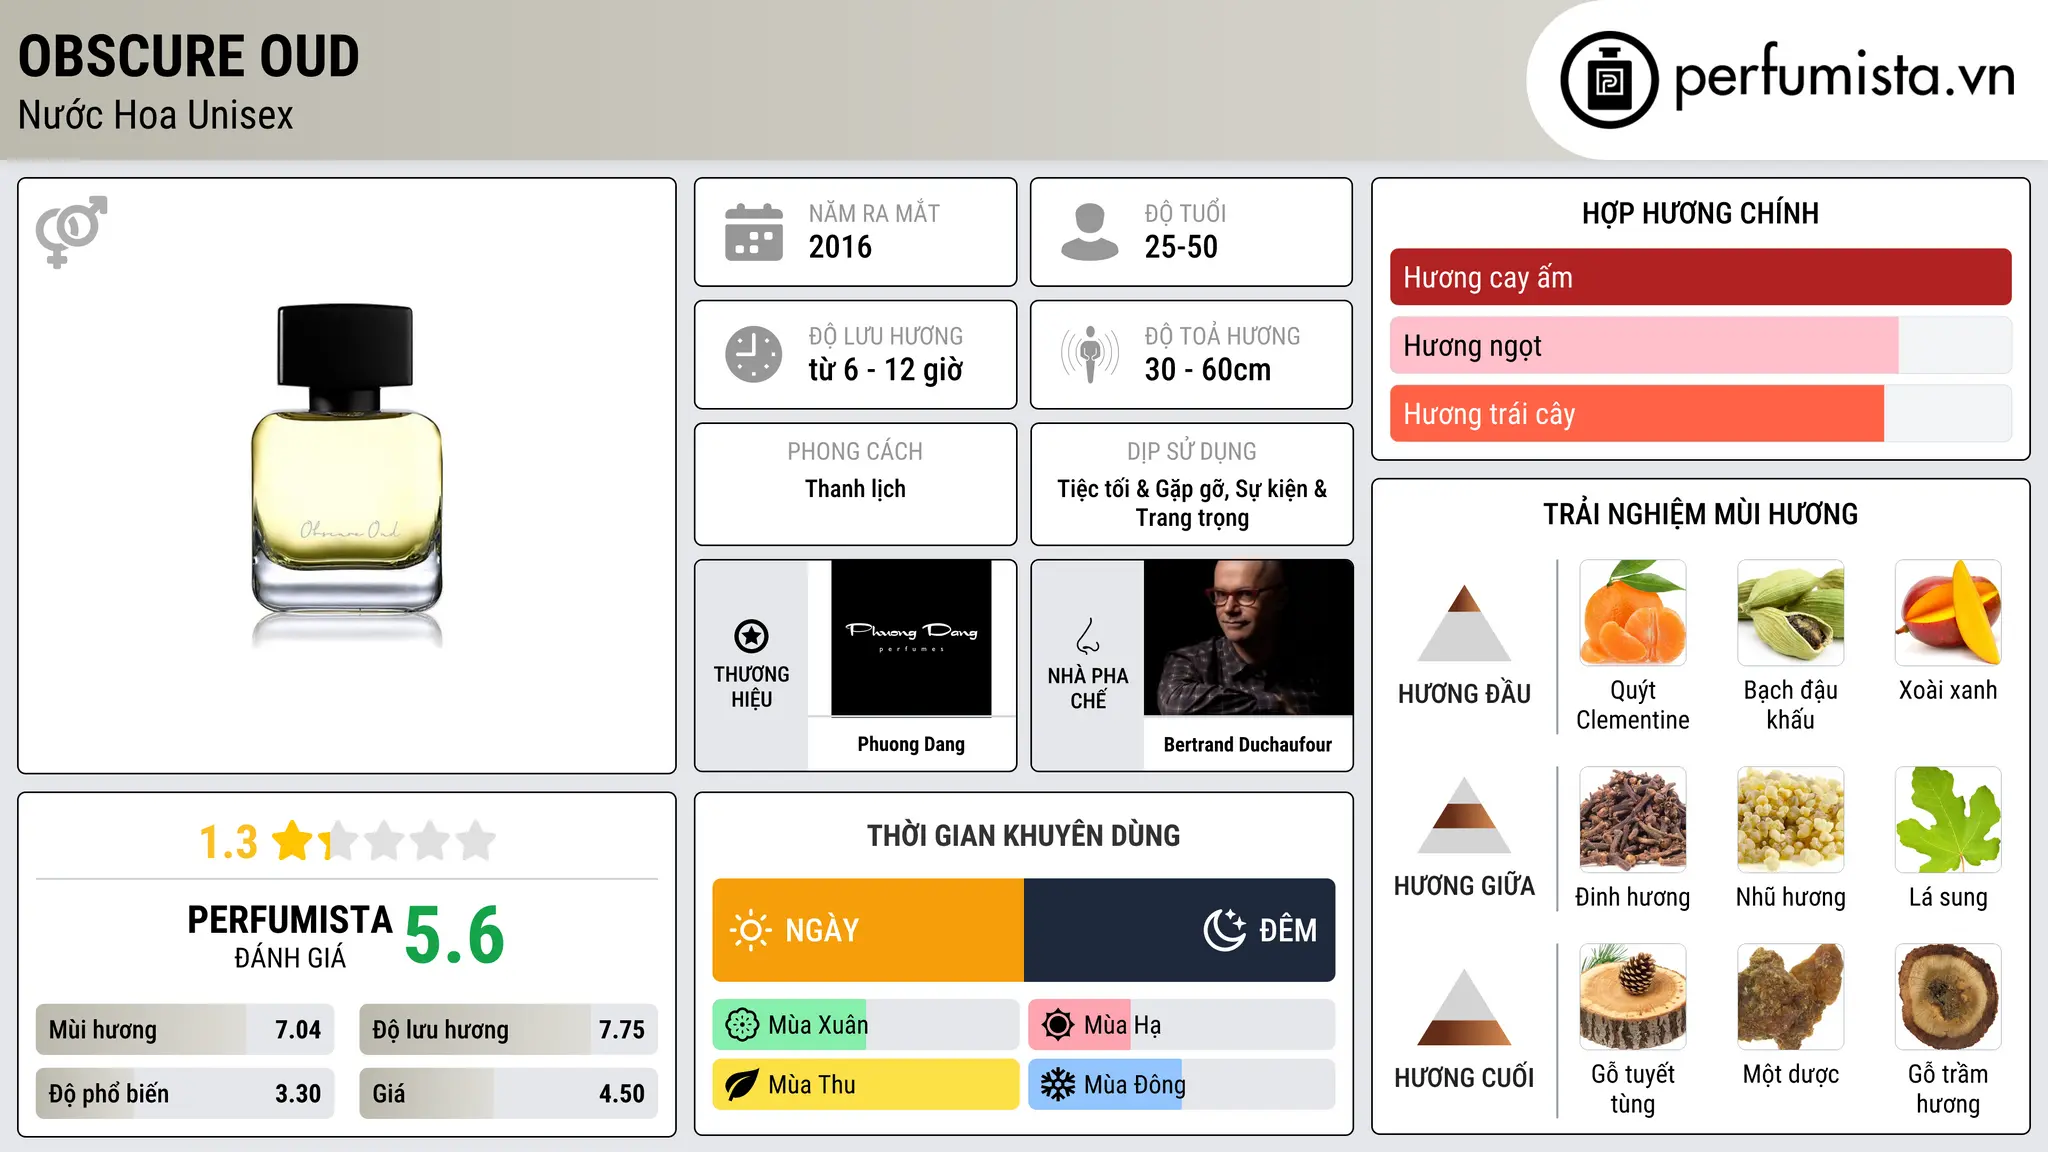2048x1152 pixels.
Task: Click the flower icon for Mùa Xuân
Action: click(x=741, y=1025)
